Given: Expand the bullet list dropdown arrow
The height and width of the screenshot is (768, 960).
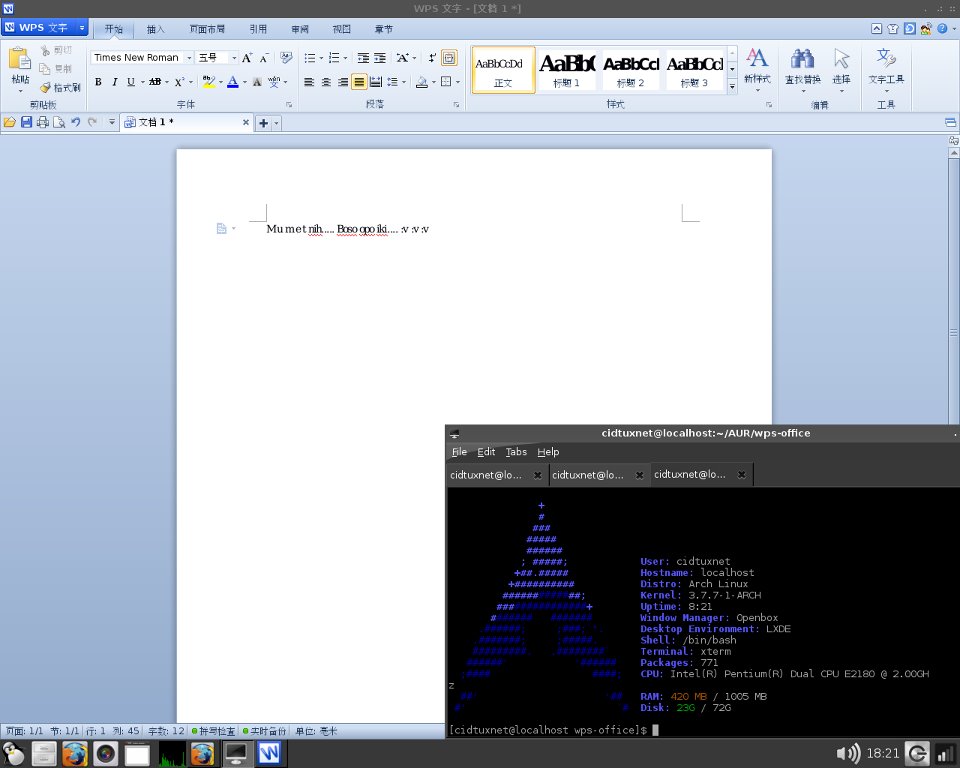Looking at the screenshot, I should coord(321,58).
